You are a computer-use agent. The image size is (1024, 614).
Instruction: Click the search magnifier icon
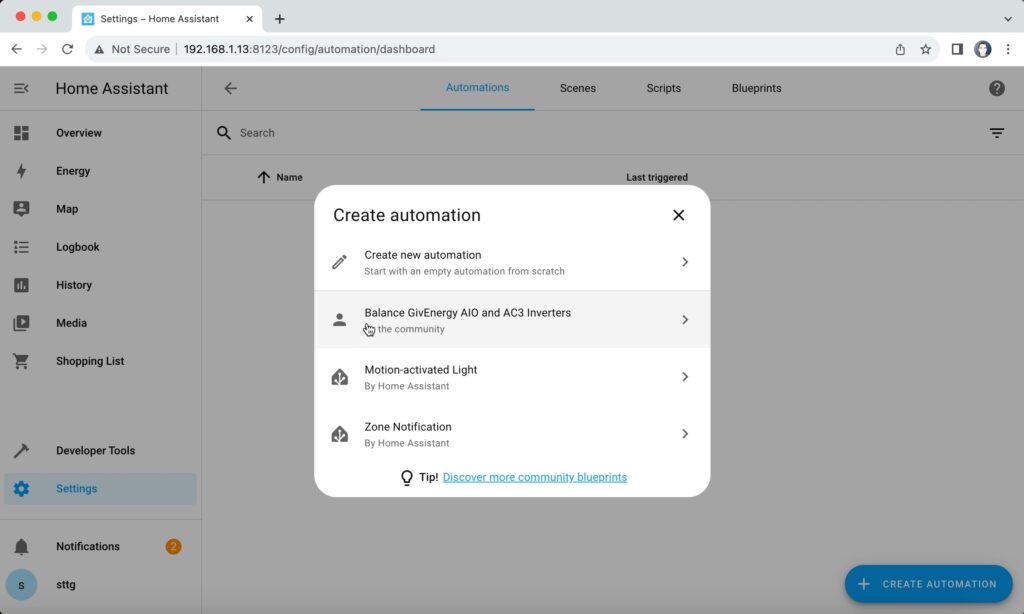[223, 133]
